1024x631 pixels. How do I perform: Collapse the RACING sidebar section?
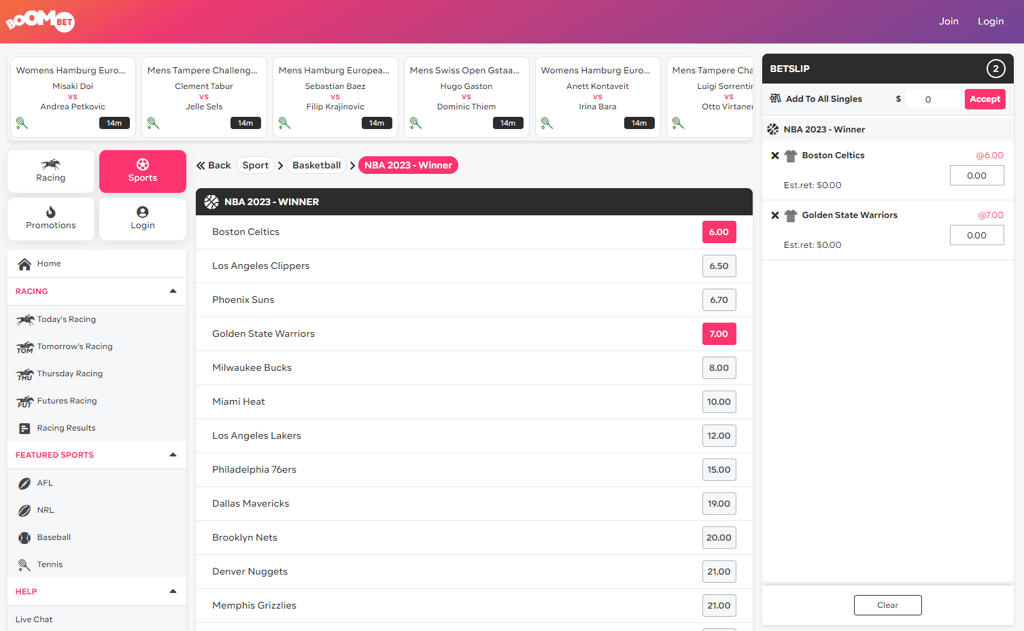pyautogui.click(x=173, y=291)
